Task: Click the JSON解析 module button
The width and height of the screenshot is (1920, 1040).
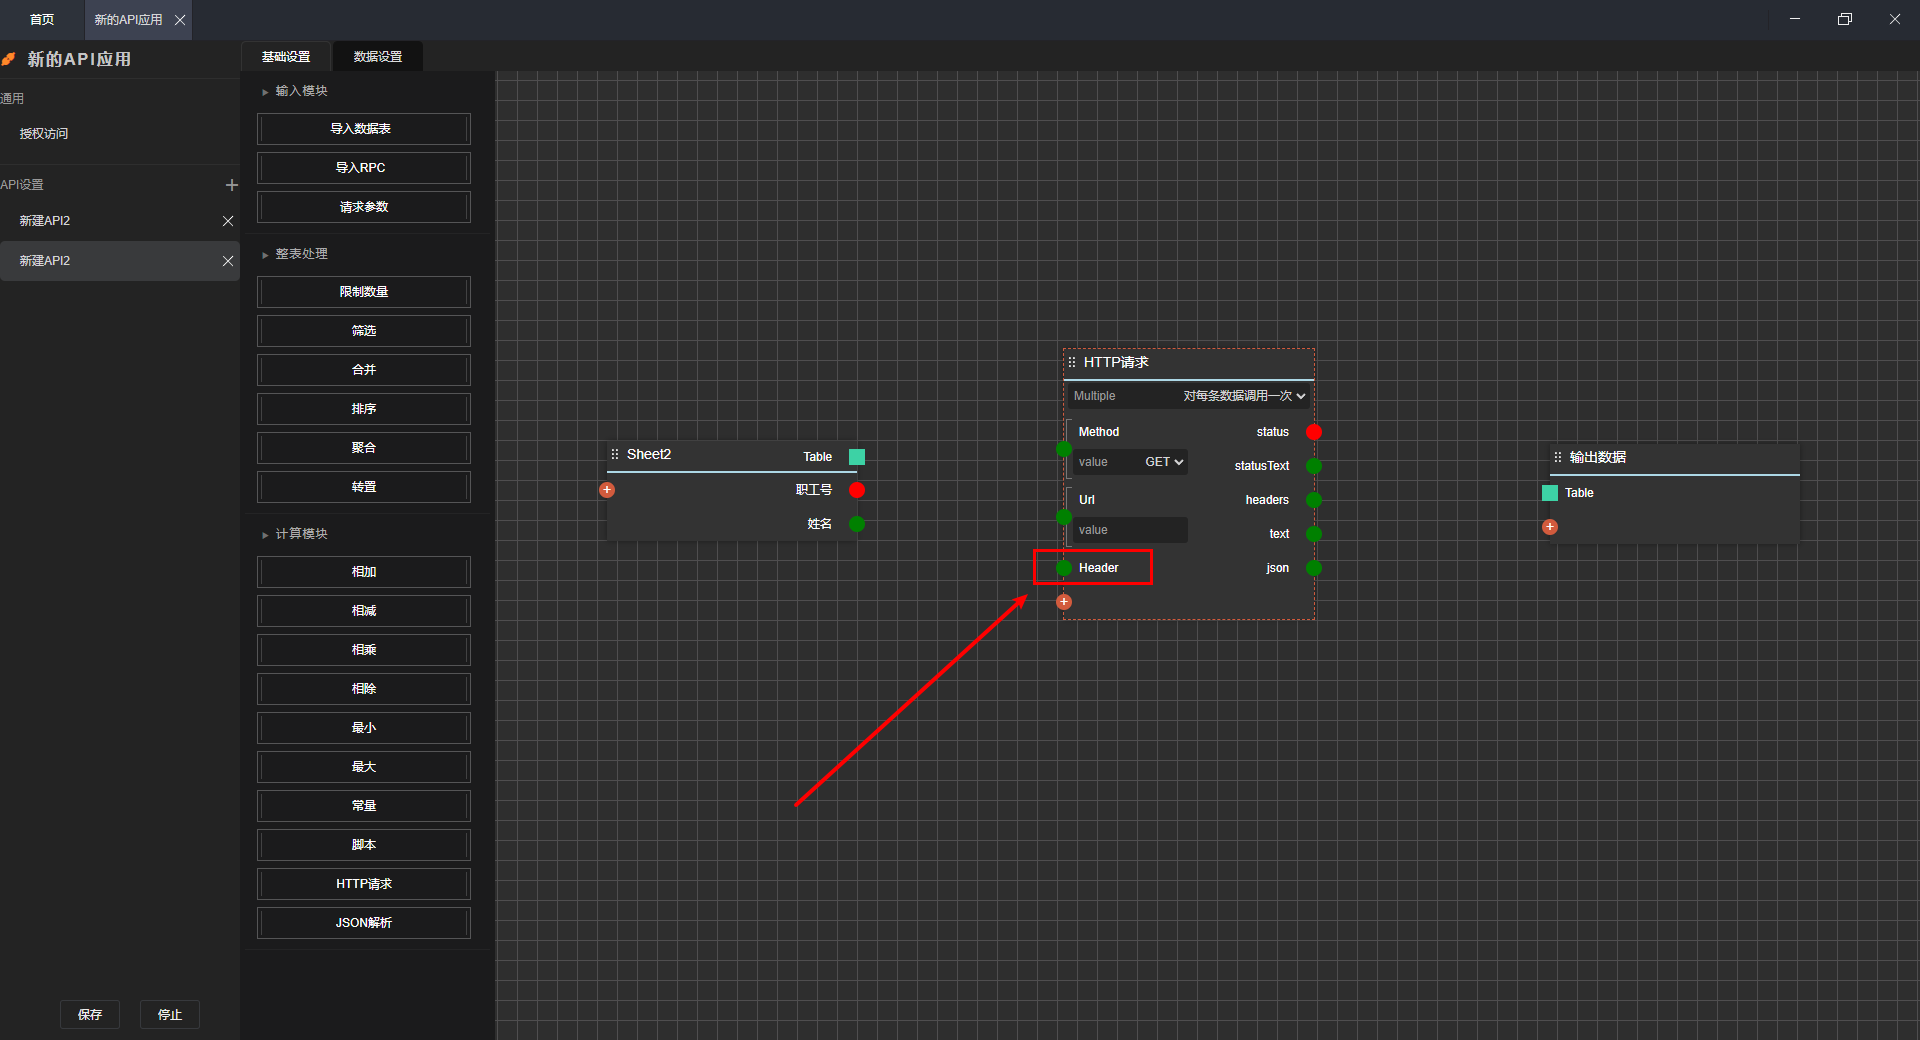Action: tap(363, 923)
